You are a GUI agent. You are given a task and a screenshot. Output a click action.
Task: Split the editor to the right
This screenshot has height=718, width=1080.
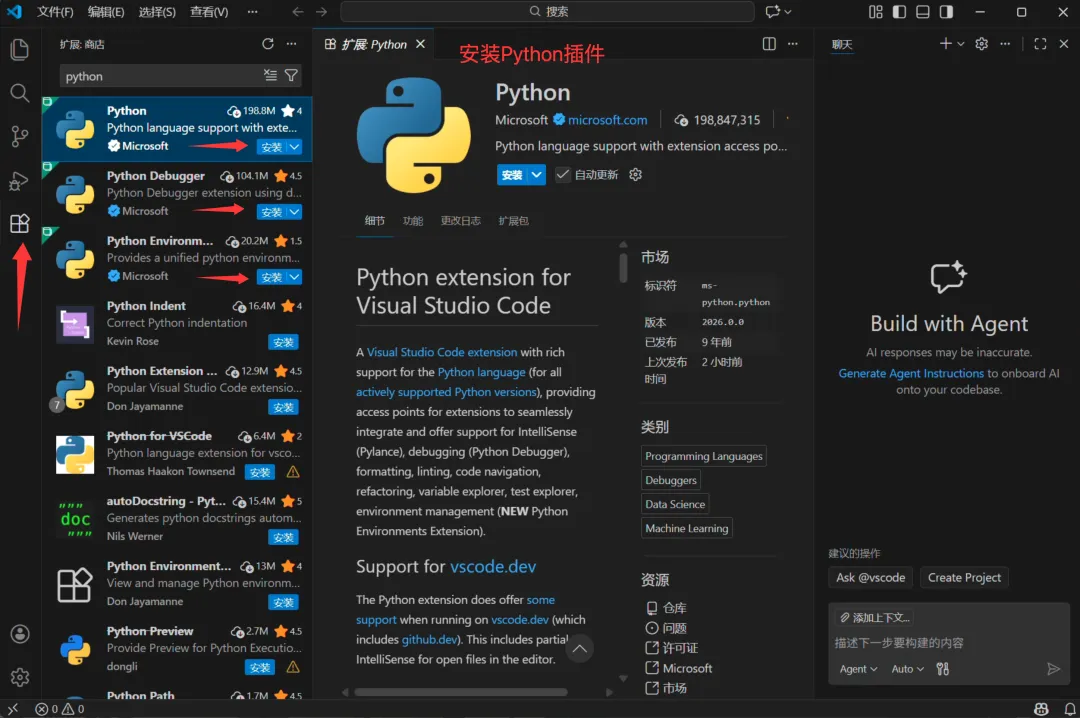(x=769, y=44)
